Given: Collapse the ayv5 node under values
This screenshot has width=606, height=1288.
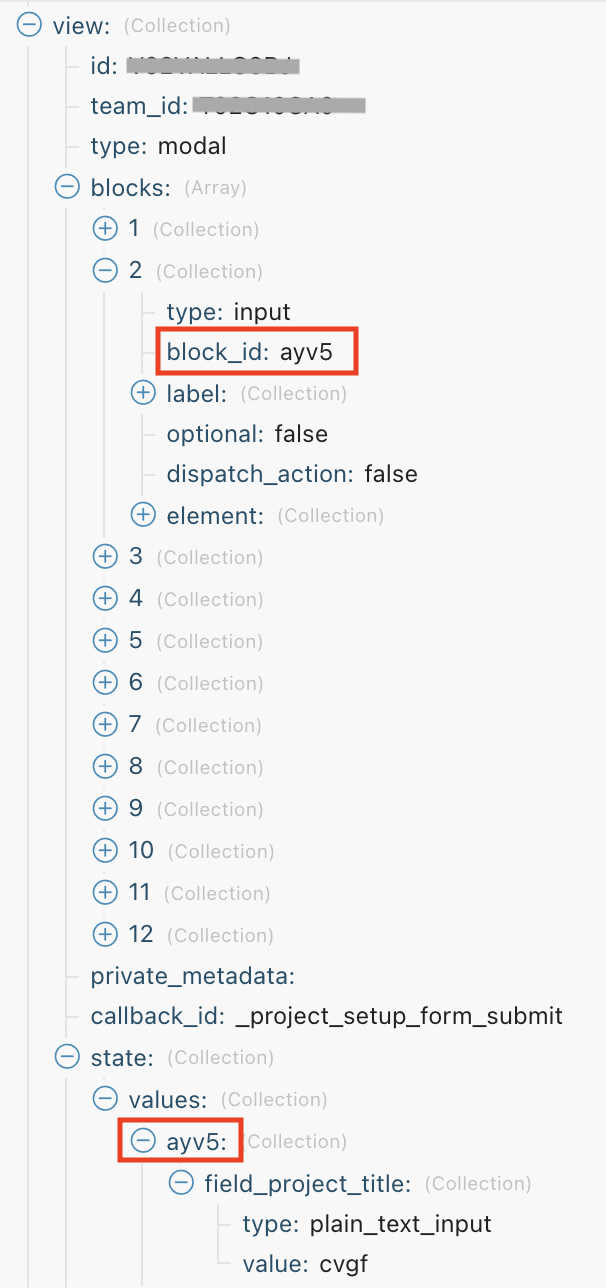Looking at the screenshot, I should [143, 1141].
